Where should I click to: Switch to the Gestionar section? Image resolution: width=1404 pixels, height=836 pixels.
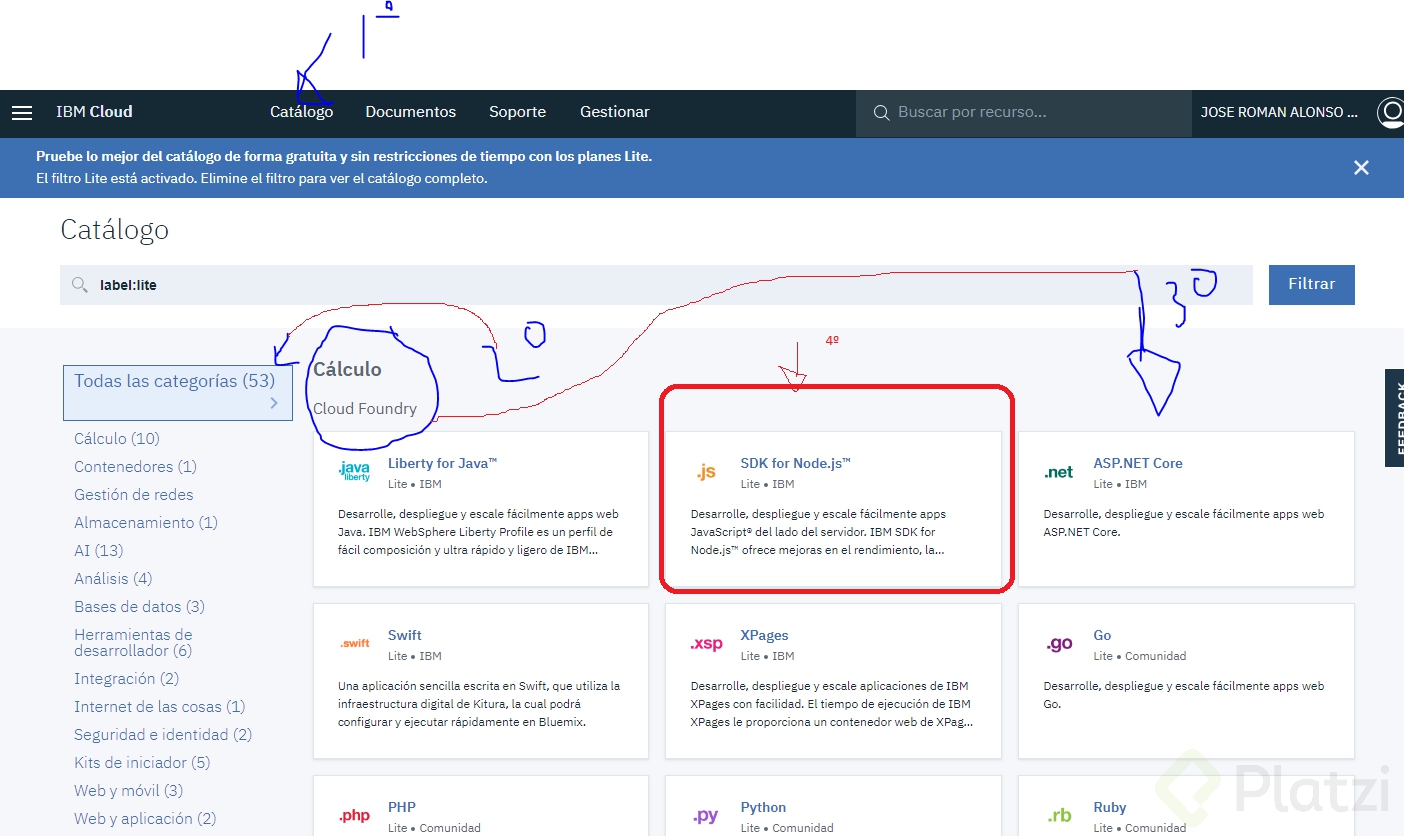pos(614,112)
